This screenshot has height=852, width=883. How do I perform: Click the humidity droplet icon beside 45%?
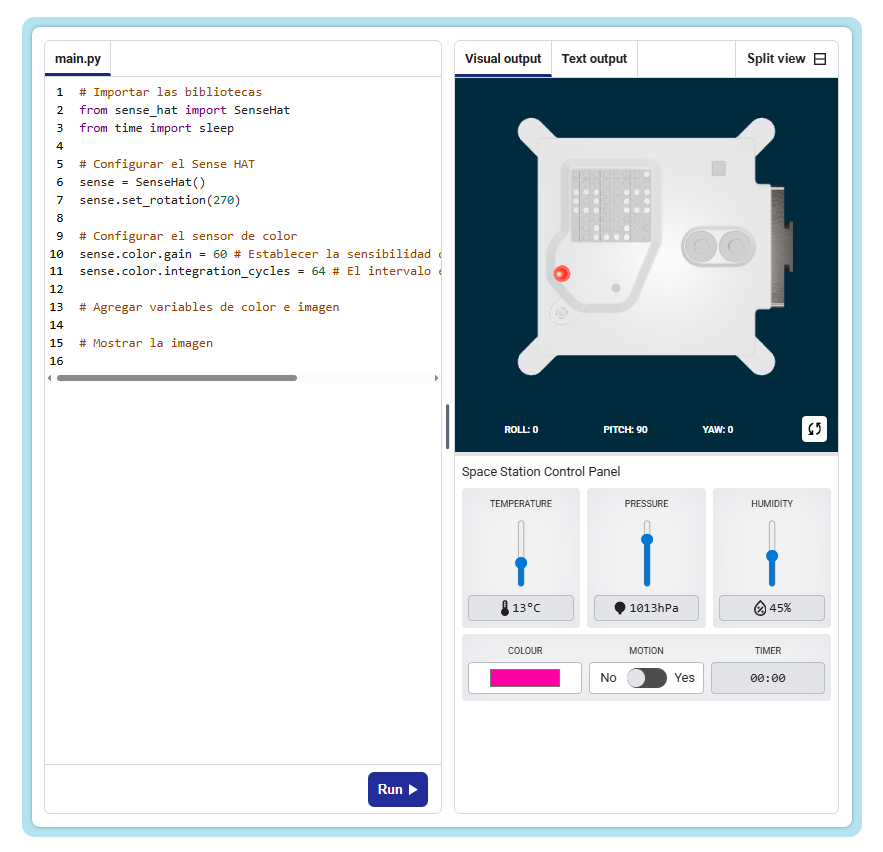coord(759,608)
